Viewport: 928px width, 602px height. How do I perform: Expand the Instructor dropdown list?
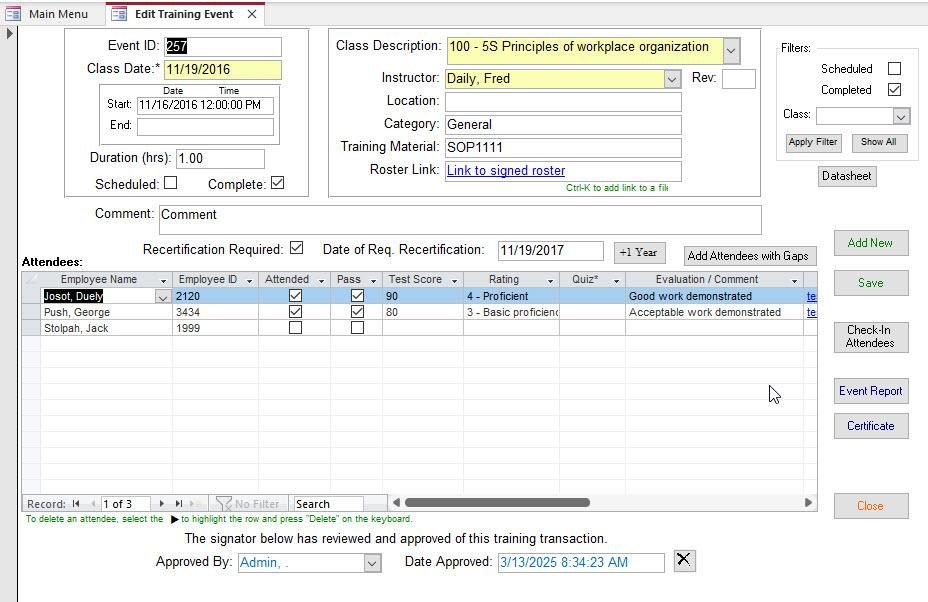click(x=672, y=79)
